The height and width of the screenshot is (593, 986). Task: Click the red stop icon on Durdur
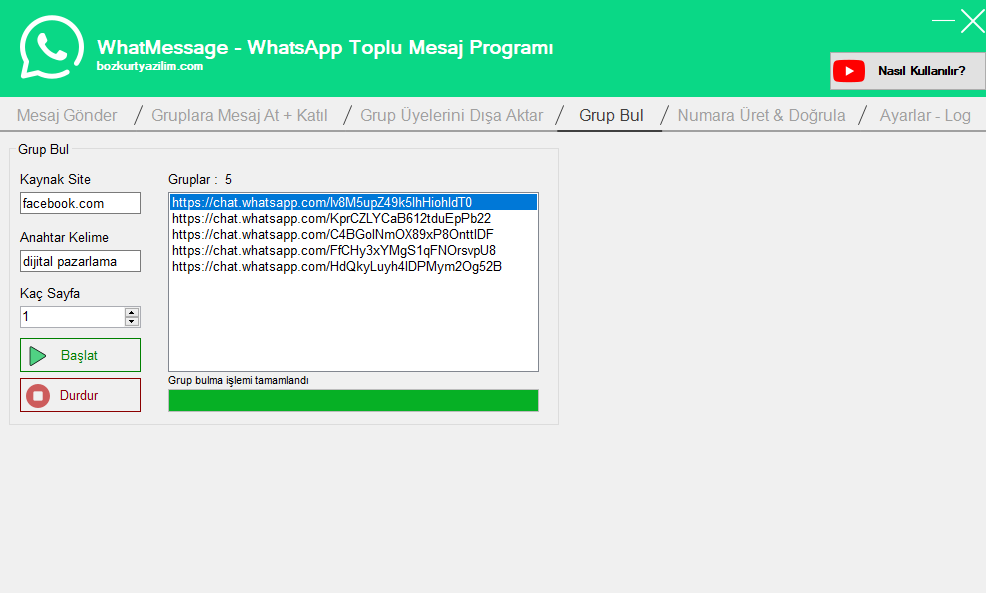[38, 396]
